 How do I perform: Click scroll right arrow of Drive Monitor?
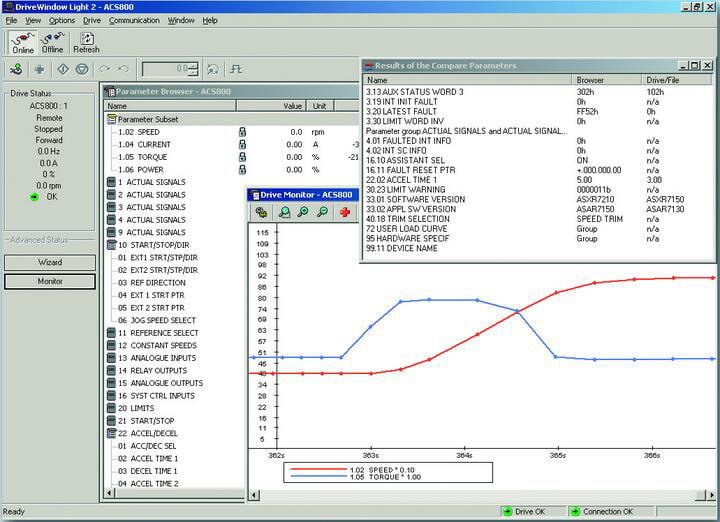(712, 495)
